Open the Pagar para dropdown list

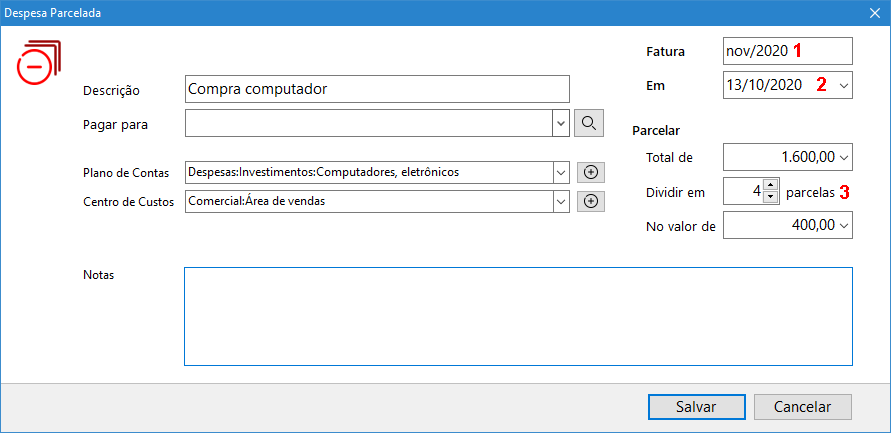(559, 123)
